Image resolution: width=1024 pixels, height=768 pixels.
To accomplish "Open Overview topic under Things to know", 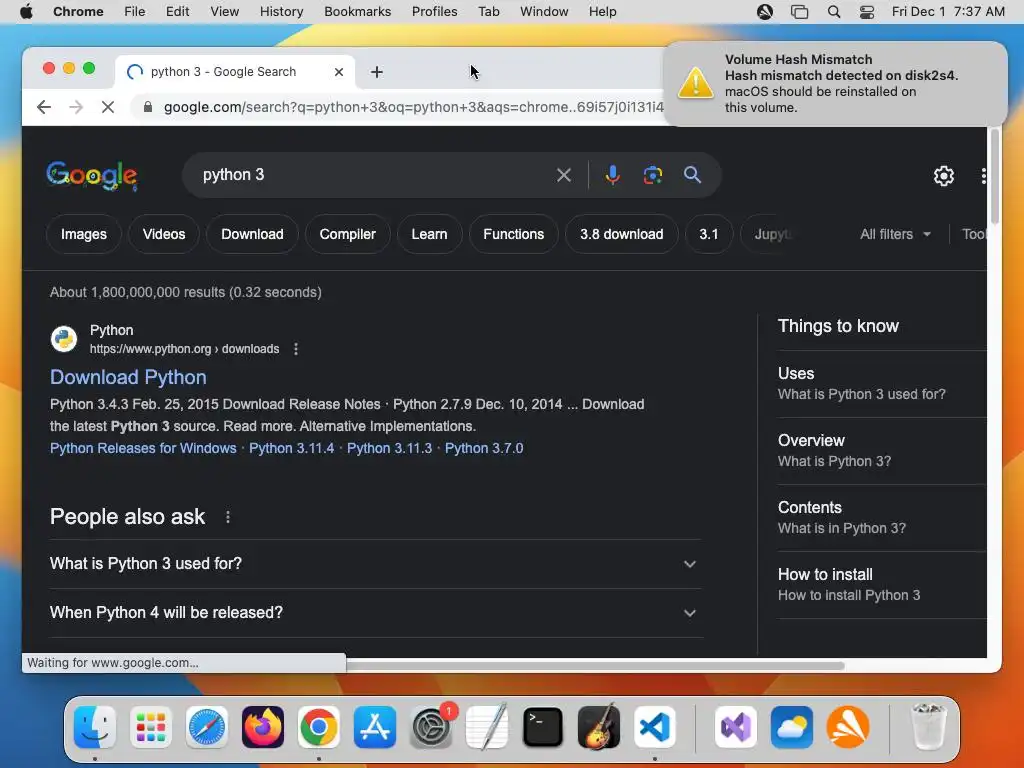I will 882,451.
